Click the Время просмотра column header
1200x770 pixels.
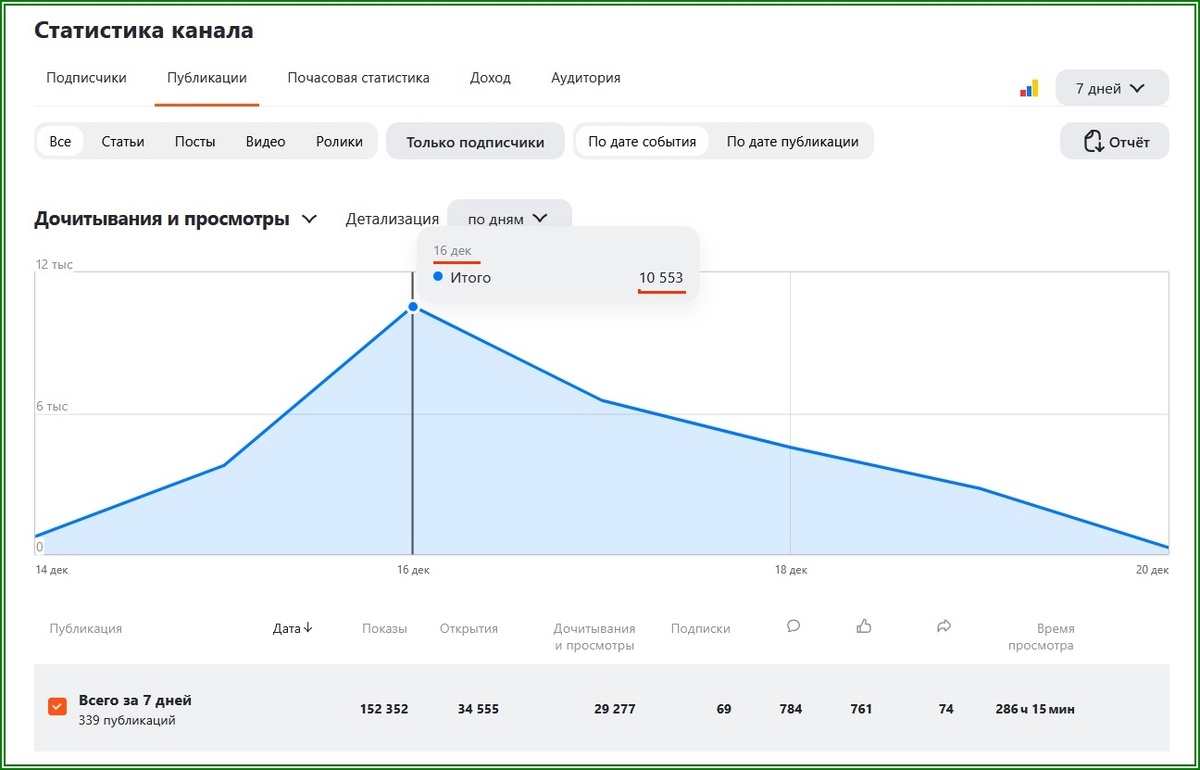pos(1041,637)
